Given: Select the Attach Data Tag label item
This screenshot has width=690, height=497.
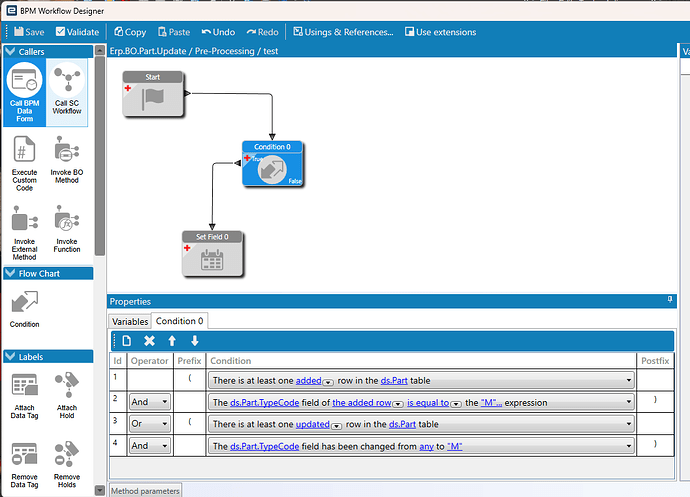Looking at the screenshot, I should pos(25,395).
